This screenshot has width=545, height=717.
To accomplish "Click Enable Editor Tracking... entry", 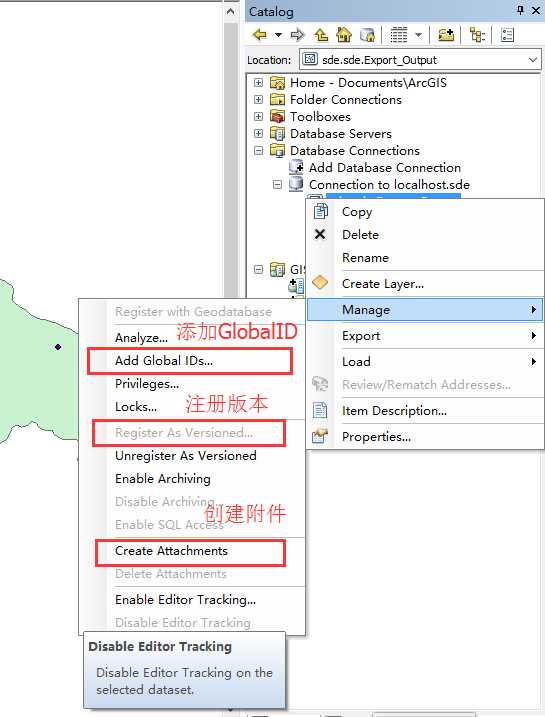I will point(192,600).
